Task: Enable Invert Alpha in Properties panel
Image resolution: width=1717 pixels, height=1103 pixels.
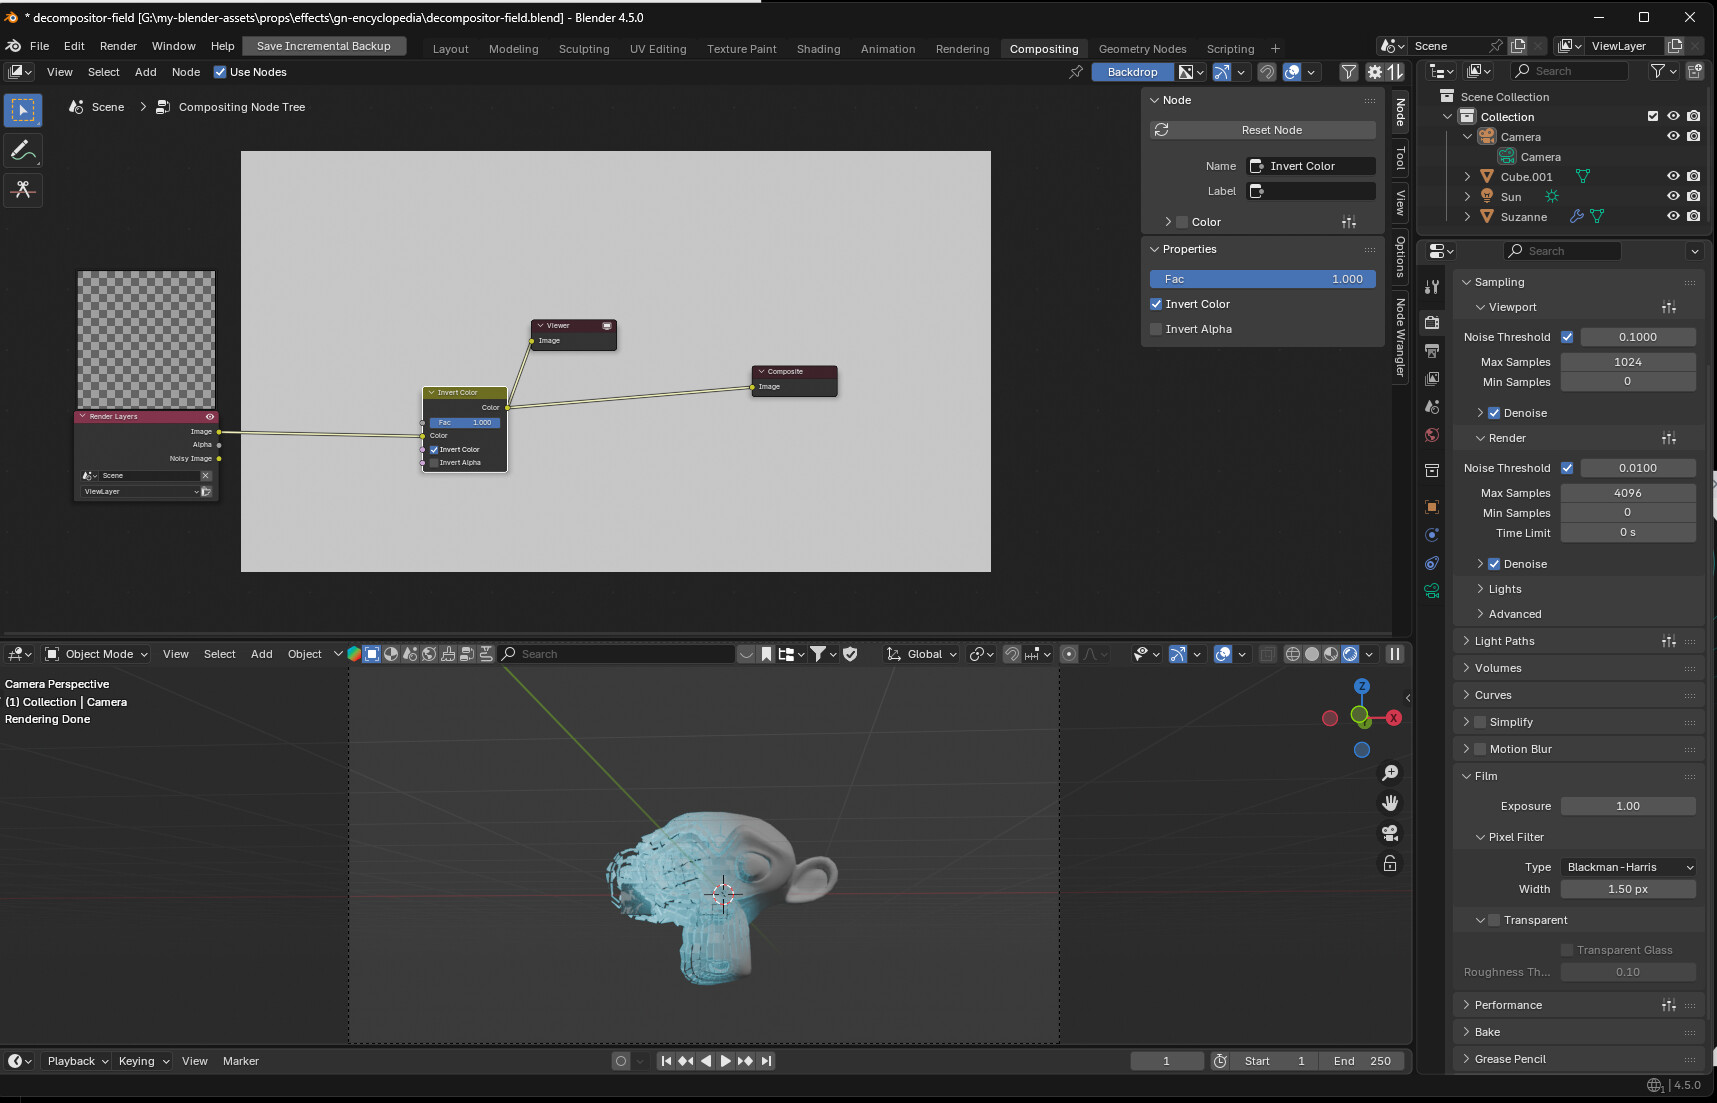Action: pyautogui.click(x=1156, y=329)
